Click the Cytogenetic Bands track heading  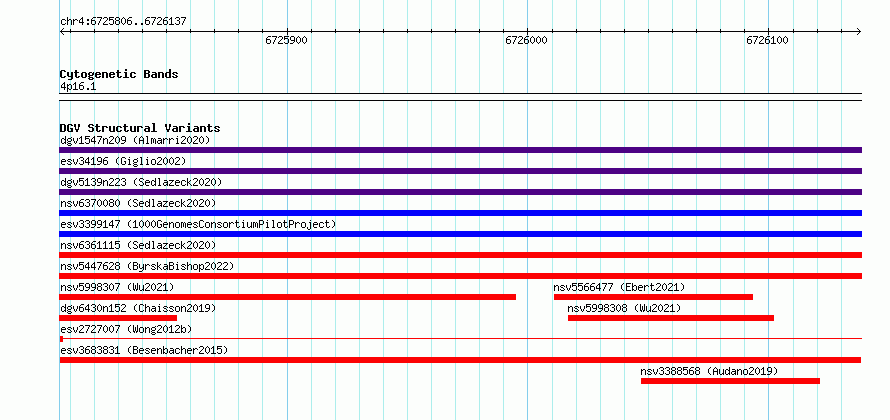point(119,74)
